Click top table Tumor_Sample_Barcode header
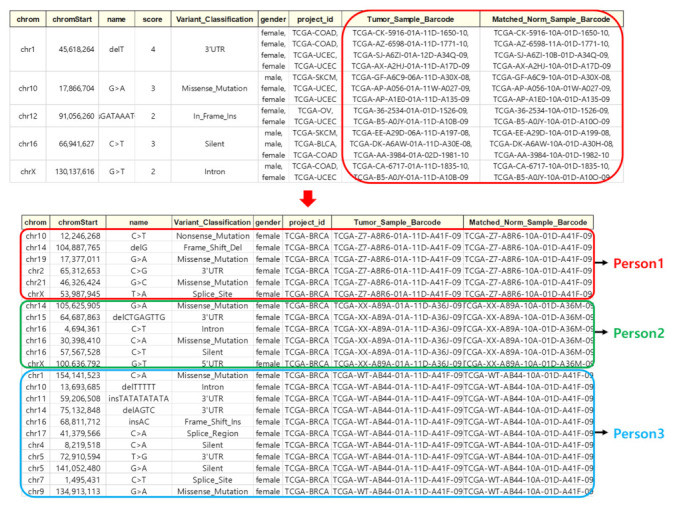This screenshot has height=506, width=673. [408, 19]
